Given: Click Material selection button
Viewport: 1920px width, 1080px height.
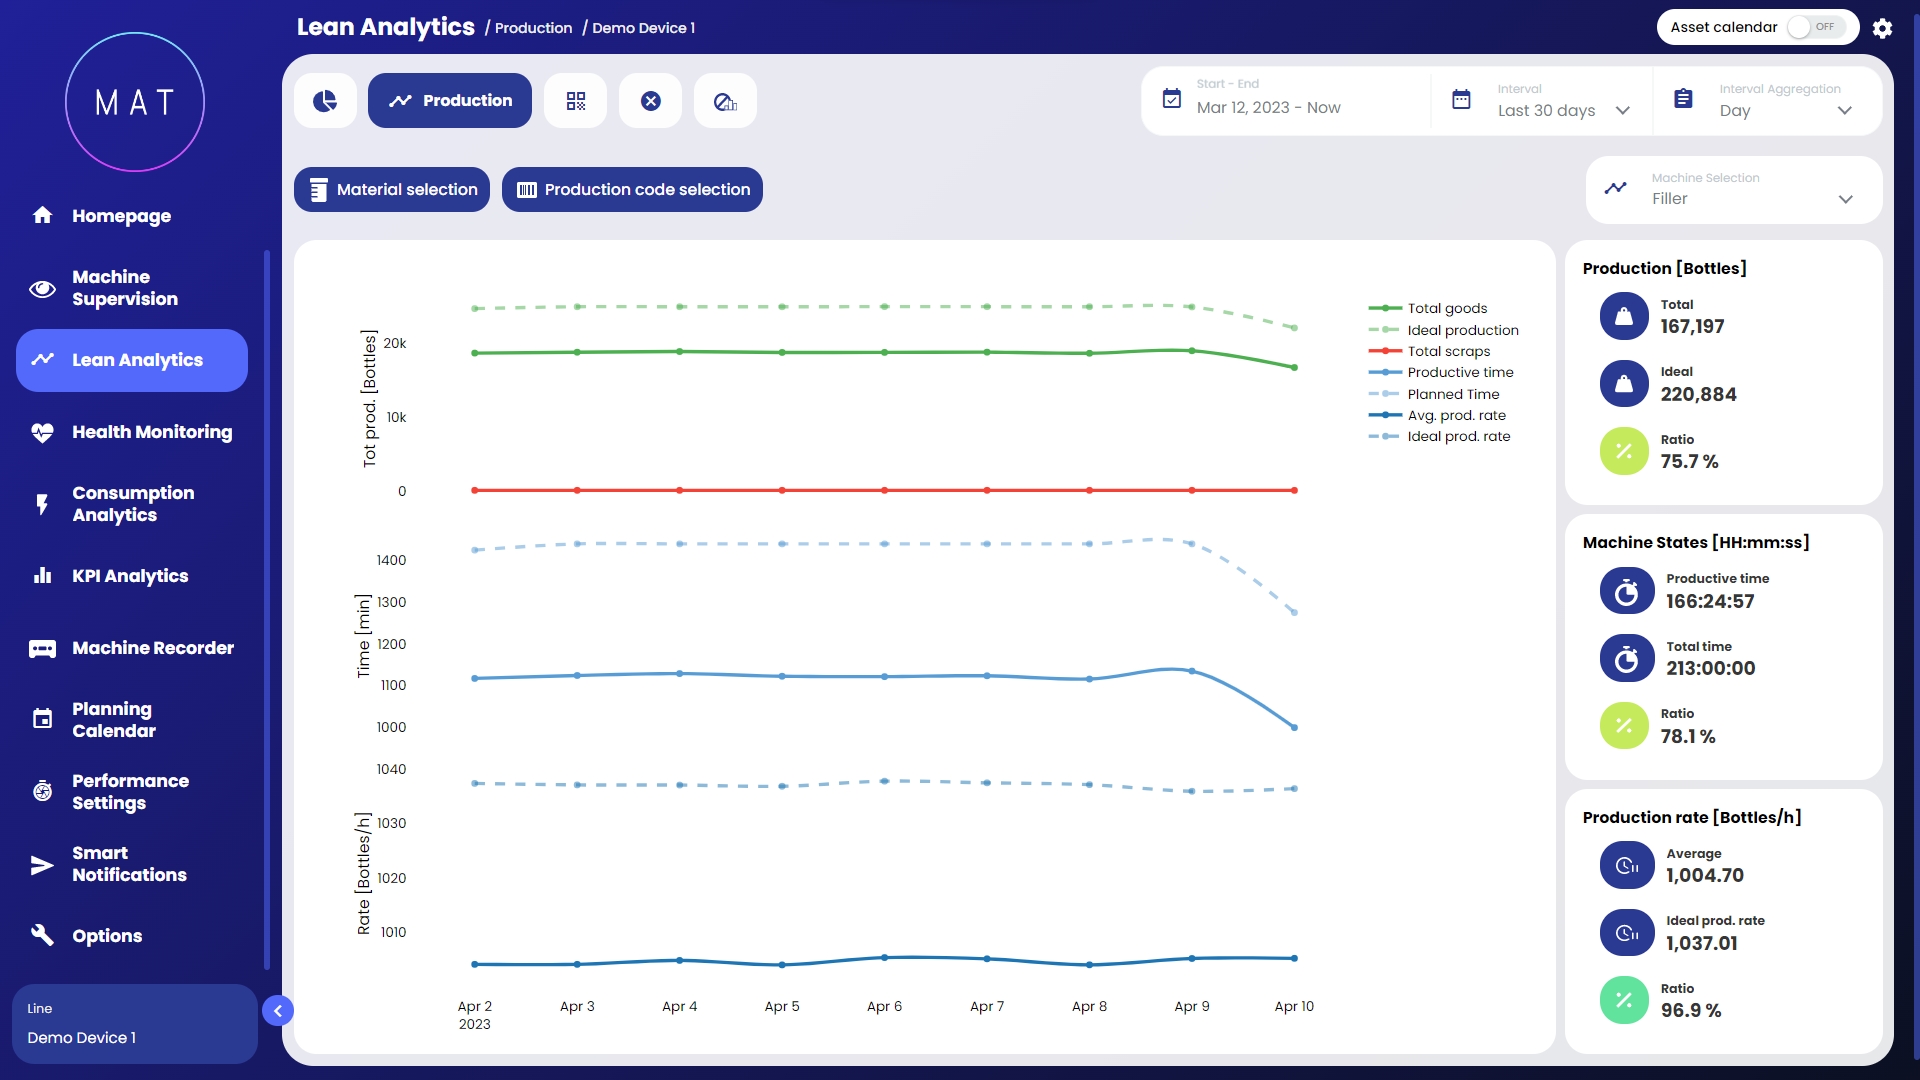Looking at the screenshot, I should (x=392, y=190).
